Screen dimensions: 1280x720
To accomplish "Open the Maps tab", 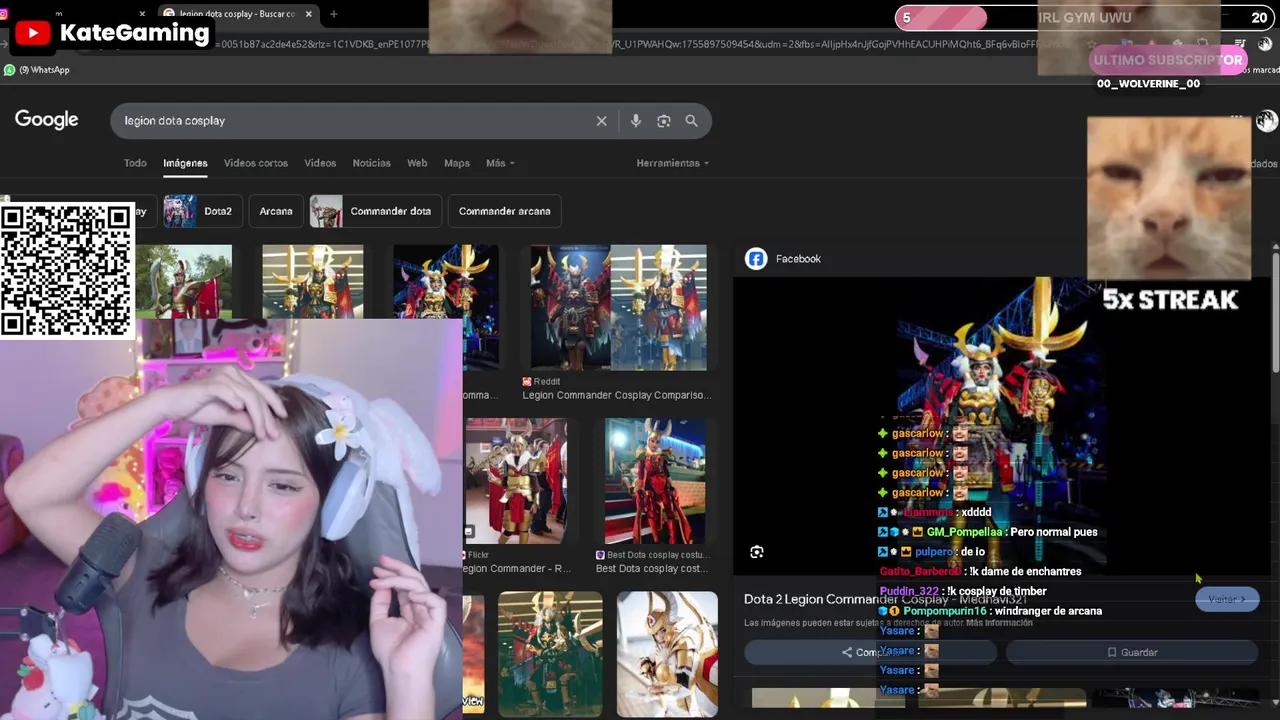I will 456,163.
